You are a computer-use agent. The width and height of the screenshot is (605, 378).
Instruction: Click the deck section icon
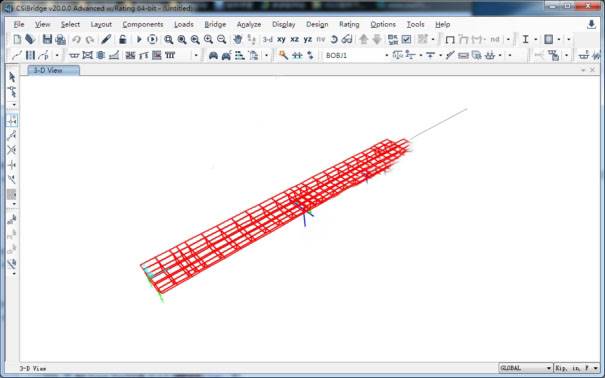click(x=74, y=55)
